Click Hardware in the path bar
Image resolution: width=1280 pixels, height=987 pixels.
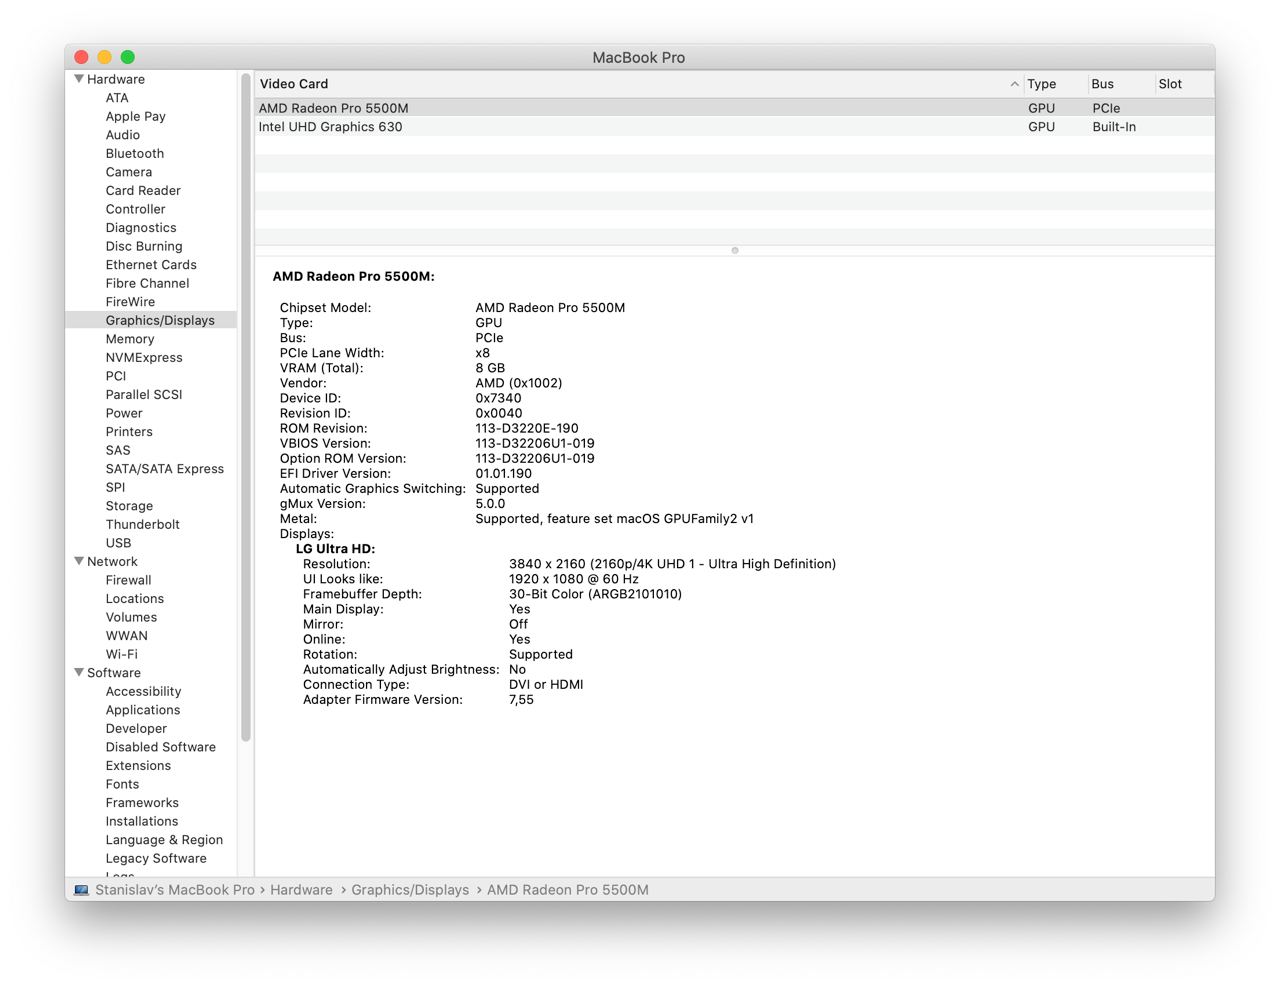(301, 890)
